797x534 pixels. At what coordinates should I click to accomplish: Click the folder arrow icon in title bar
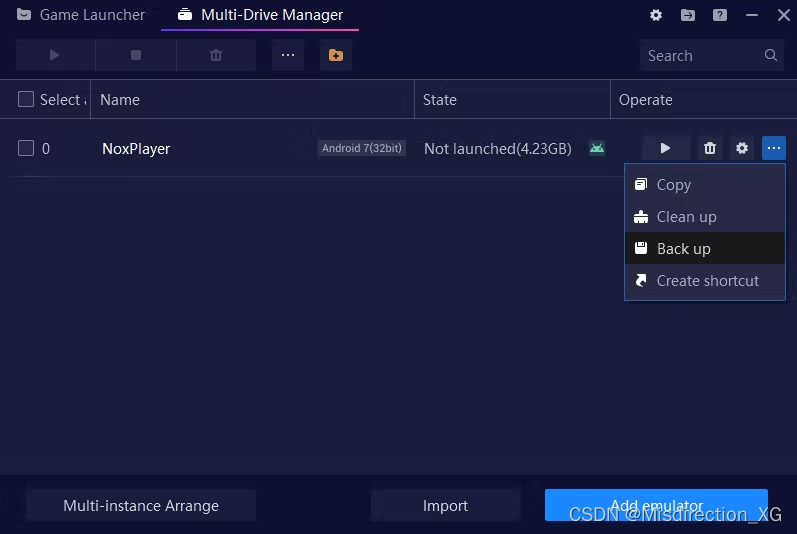[x=688, y=15]
